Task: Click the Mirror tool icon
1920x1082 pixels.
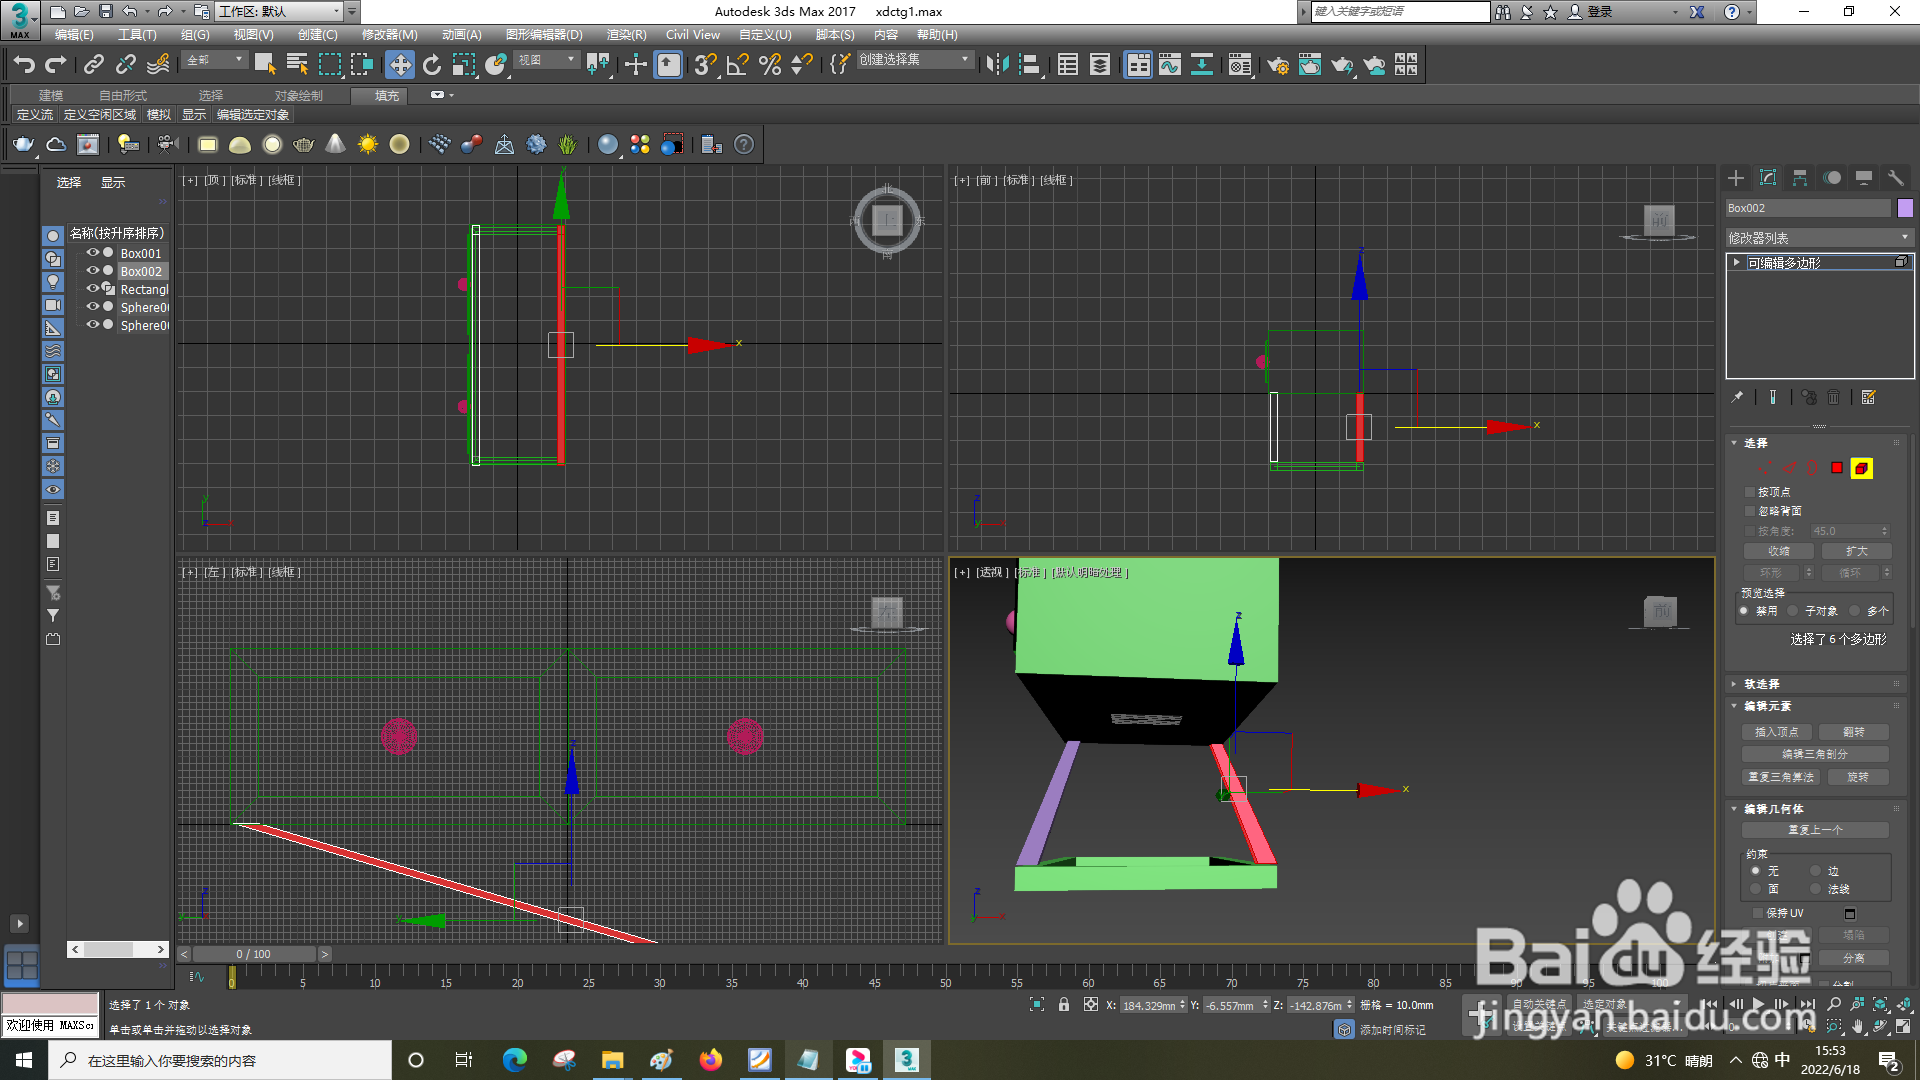Action: coord(996,65)
